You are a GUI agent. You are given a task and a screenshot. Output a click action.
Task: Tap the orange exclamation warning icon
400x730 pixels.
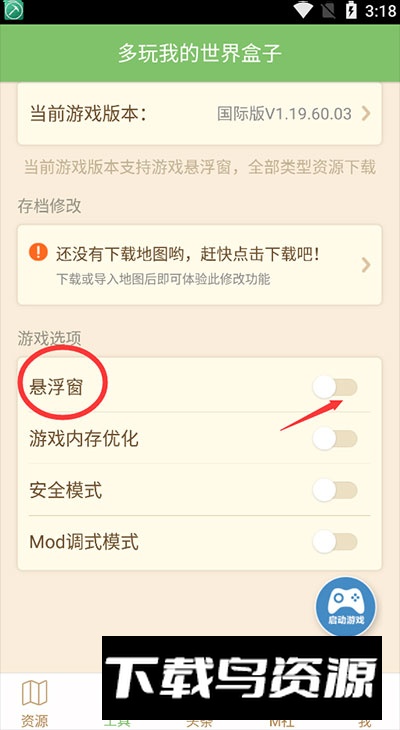click(x=38, y=252)
